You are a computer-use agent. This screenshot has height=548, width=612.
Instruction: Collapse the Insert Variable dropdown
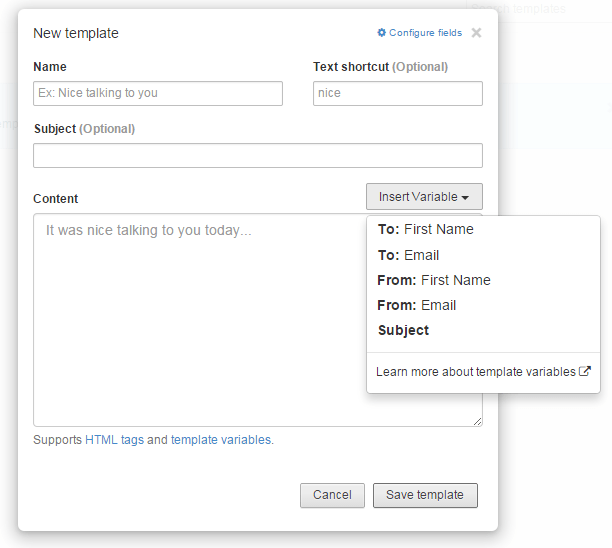coord(424,197)
